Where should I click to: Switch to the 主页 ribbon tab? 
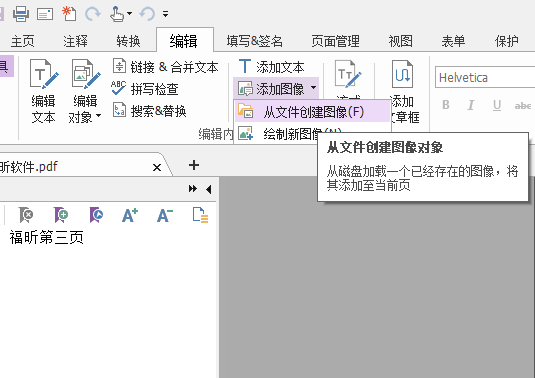click(23, 41)
